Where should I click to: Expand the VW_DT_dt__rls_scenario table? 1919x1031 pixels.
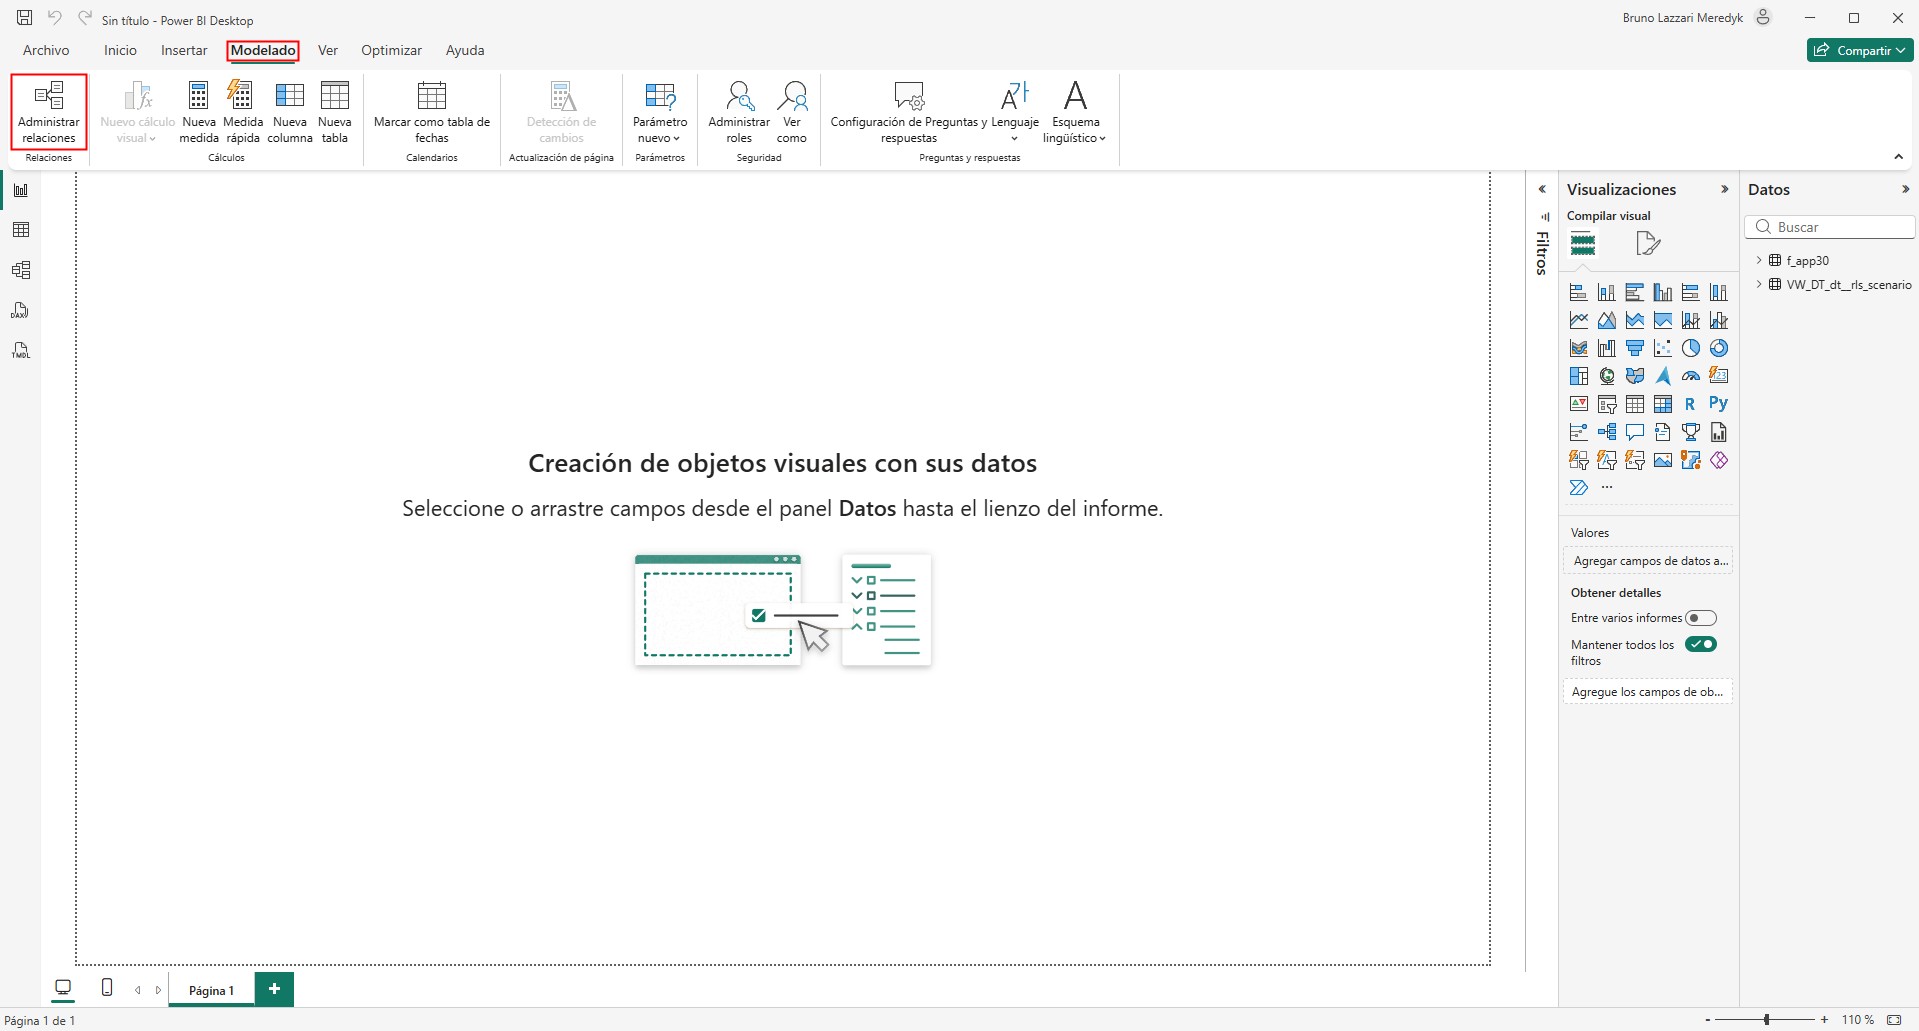(x=1759, y=284)
